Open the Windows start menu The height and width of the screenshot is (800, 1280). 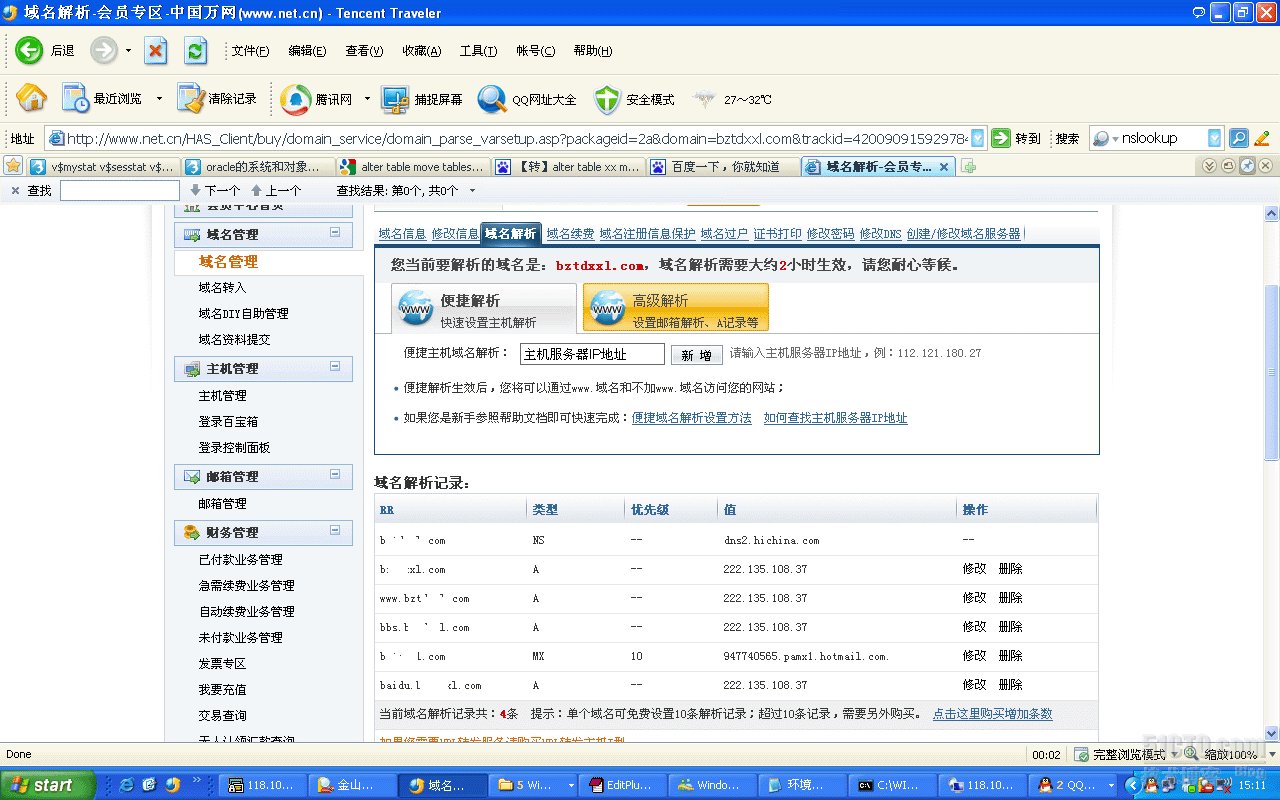(48, 785)
